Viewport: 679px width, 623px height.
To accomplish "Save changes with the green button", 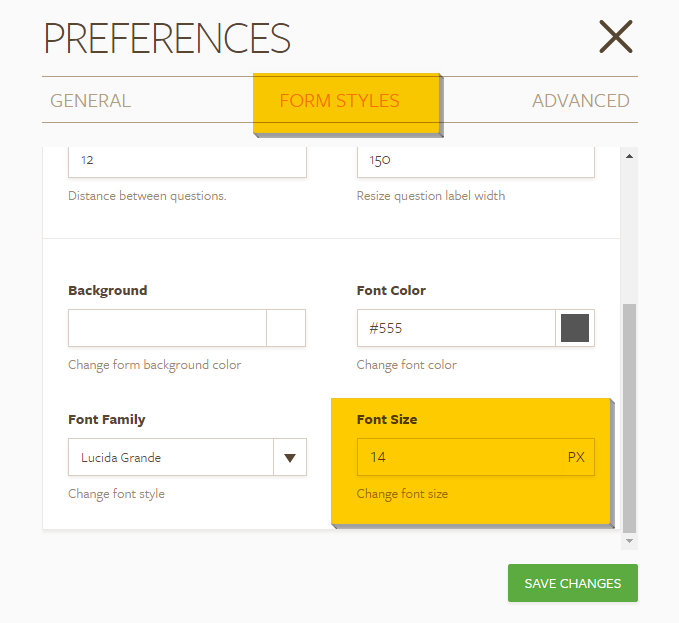I will click(x=572, y=584).
